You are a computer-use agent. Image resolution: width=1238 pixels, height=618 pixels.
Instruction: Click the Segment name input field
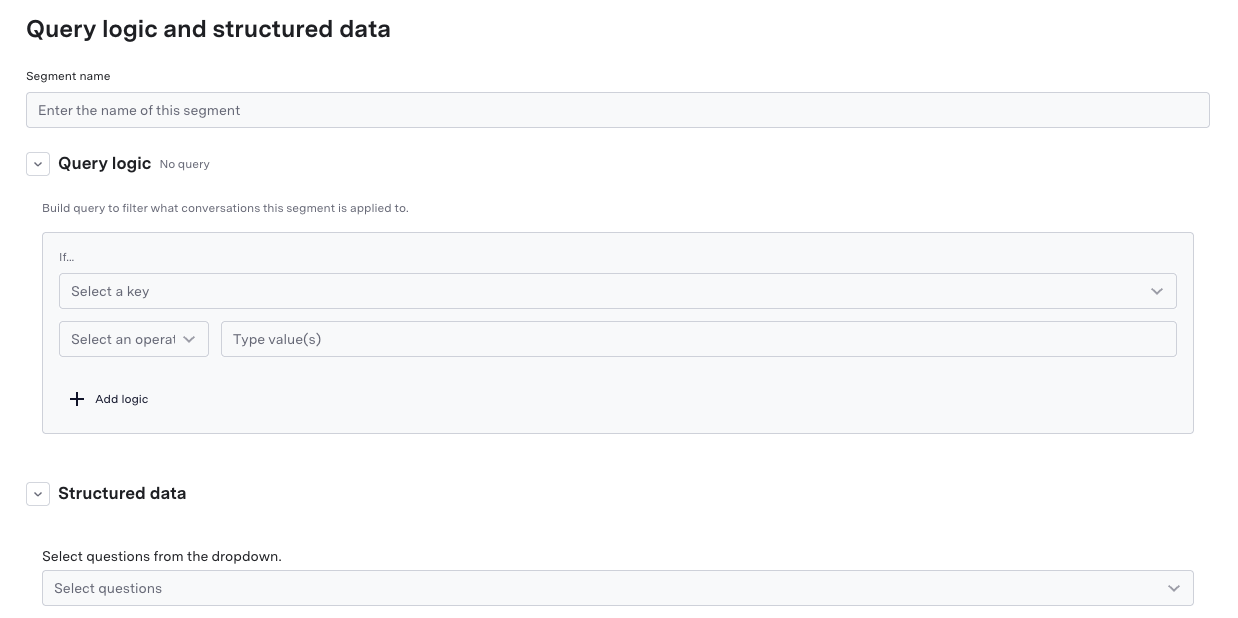coord(617,110)
